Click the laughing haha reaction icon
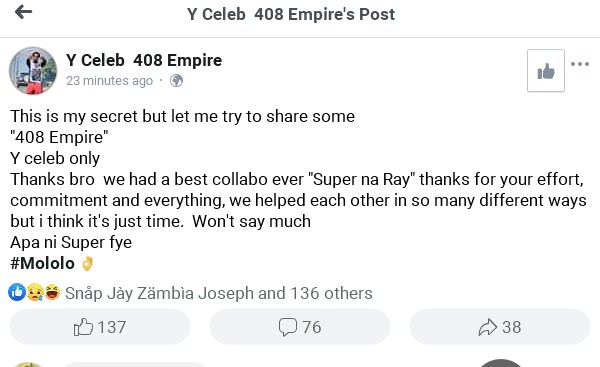 point(52,293)
